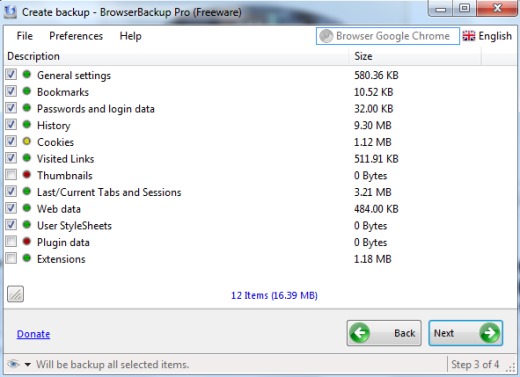The width and height of the screenshot is (520, 377).
Task: Select the Extensions row label
Action: 61,259
